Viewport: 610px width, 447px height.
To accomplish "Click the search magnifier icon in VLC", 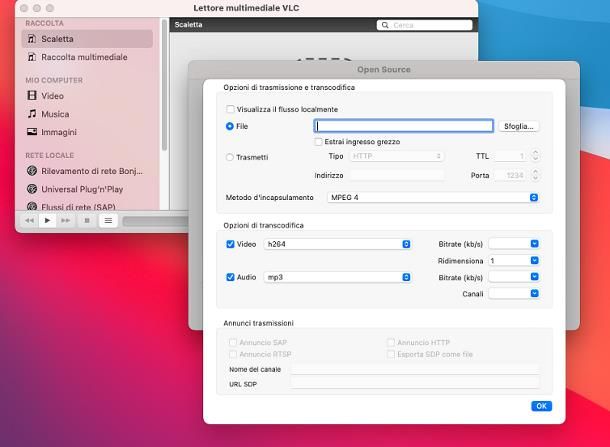I will 385,25.
